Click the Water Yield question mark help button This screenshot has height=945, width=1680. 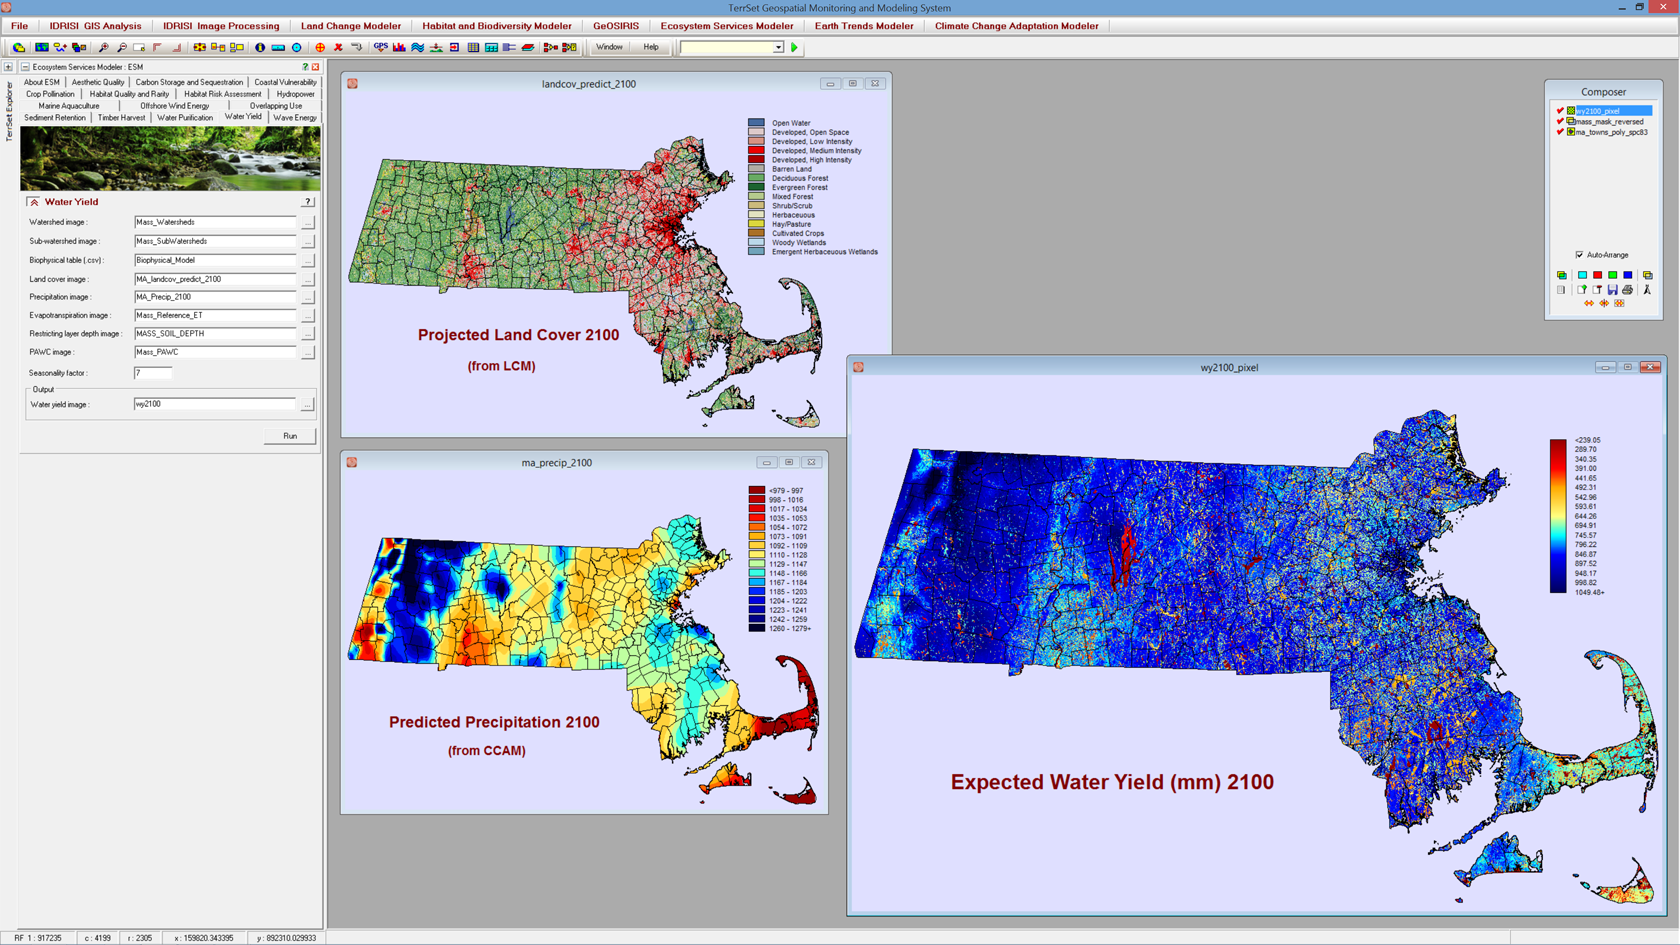click(308, 202)
